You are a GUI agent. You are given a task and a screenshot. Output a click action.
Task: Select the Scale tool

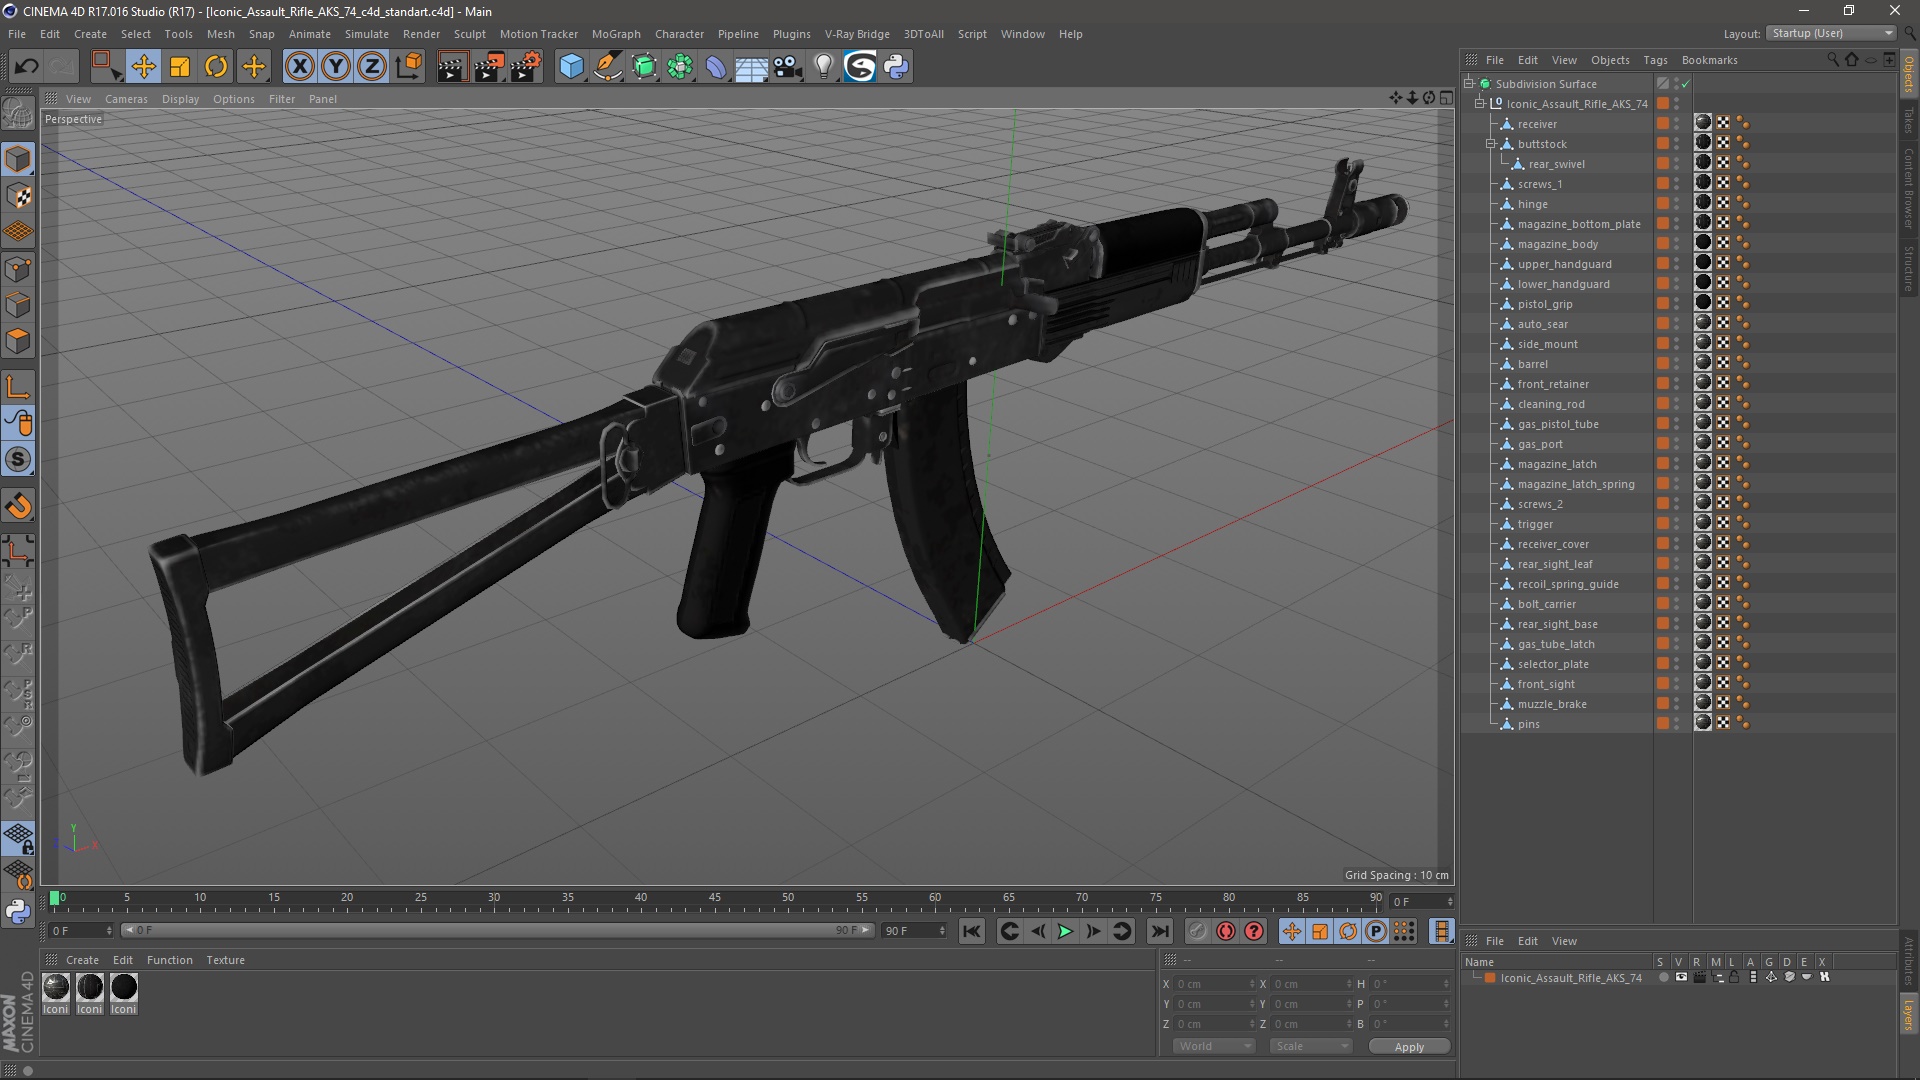click(x=180, y=67)
